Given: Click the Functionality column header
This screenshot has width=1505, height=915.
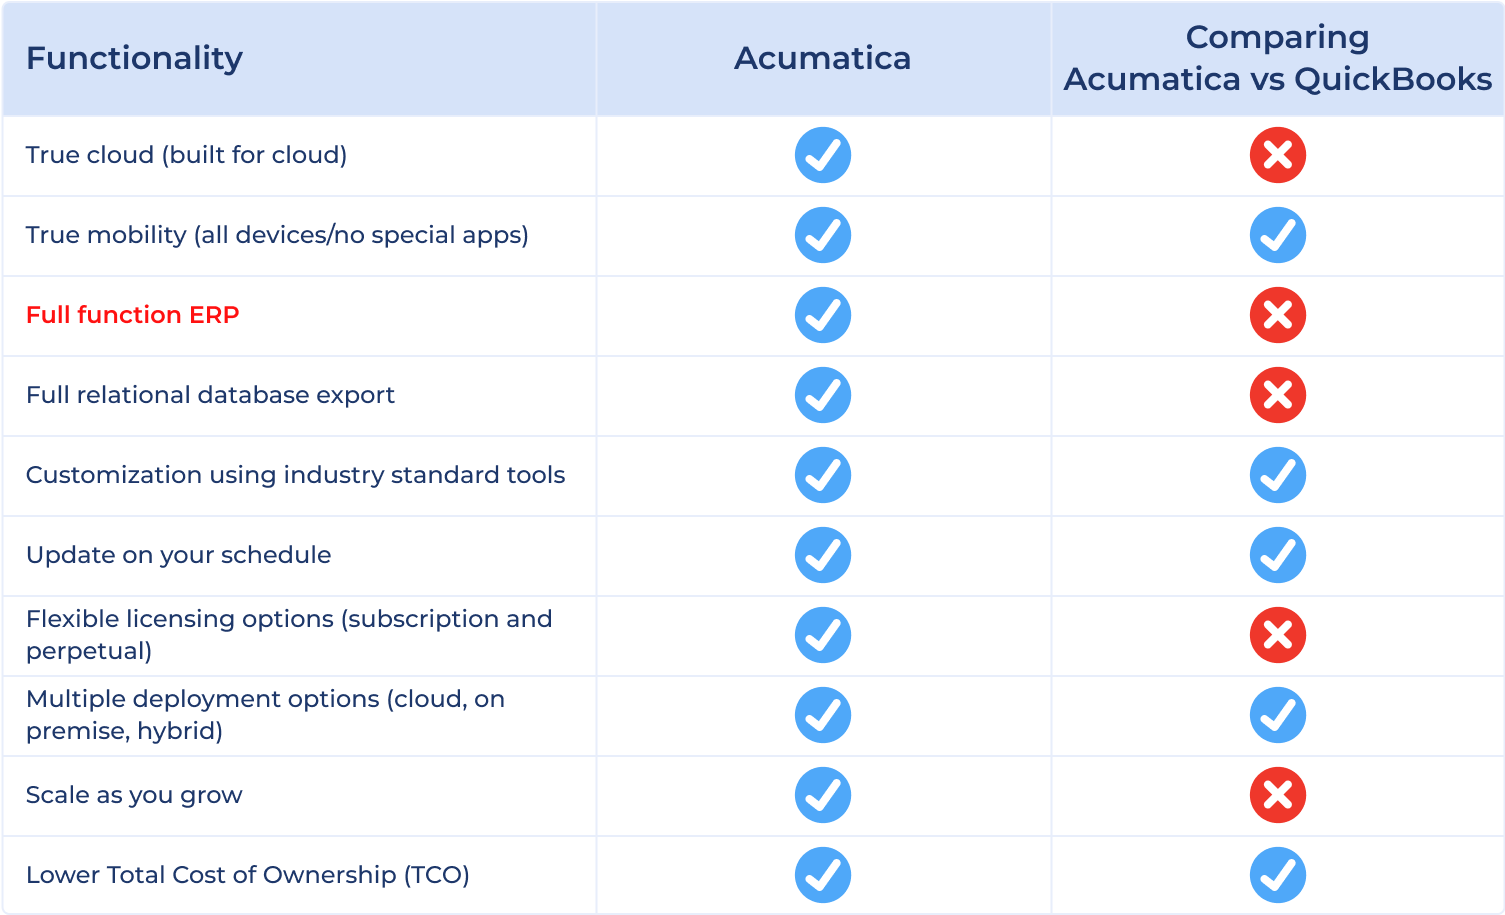Looking at the screenshot, I should (134, 58).
